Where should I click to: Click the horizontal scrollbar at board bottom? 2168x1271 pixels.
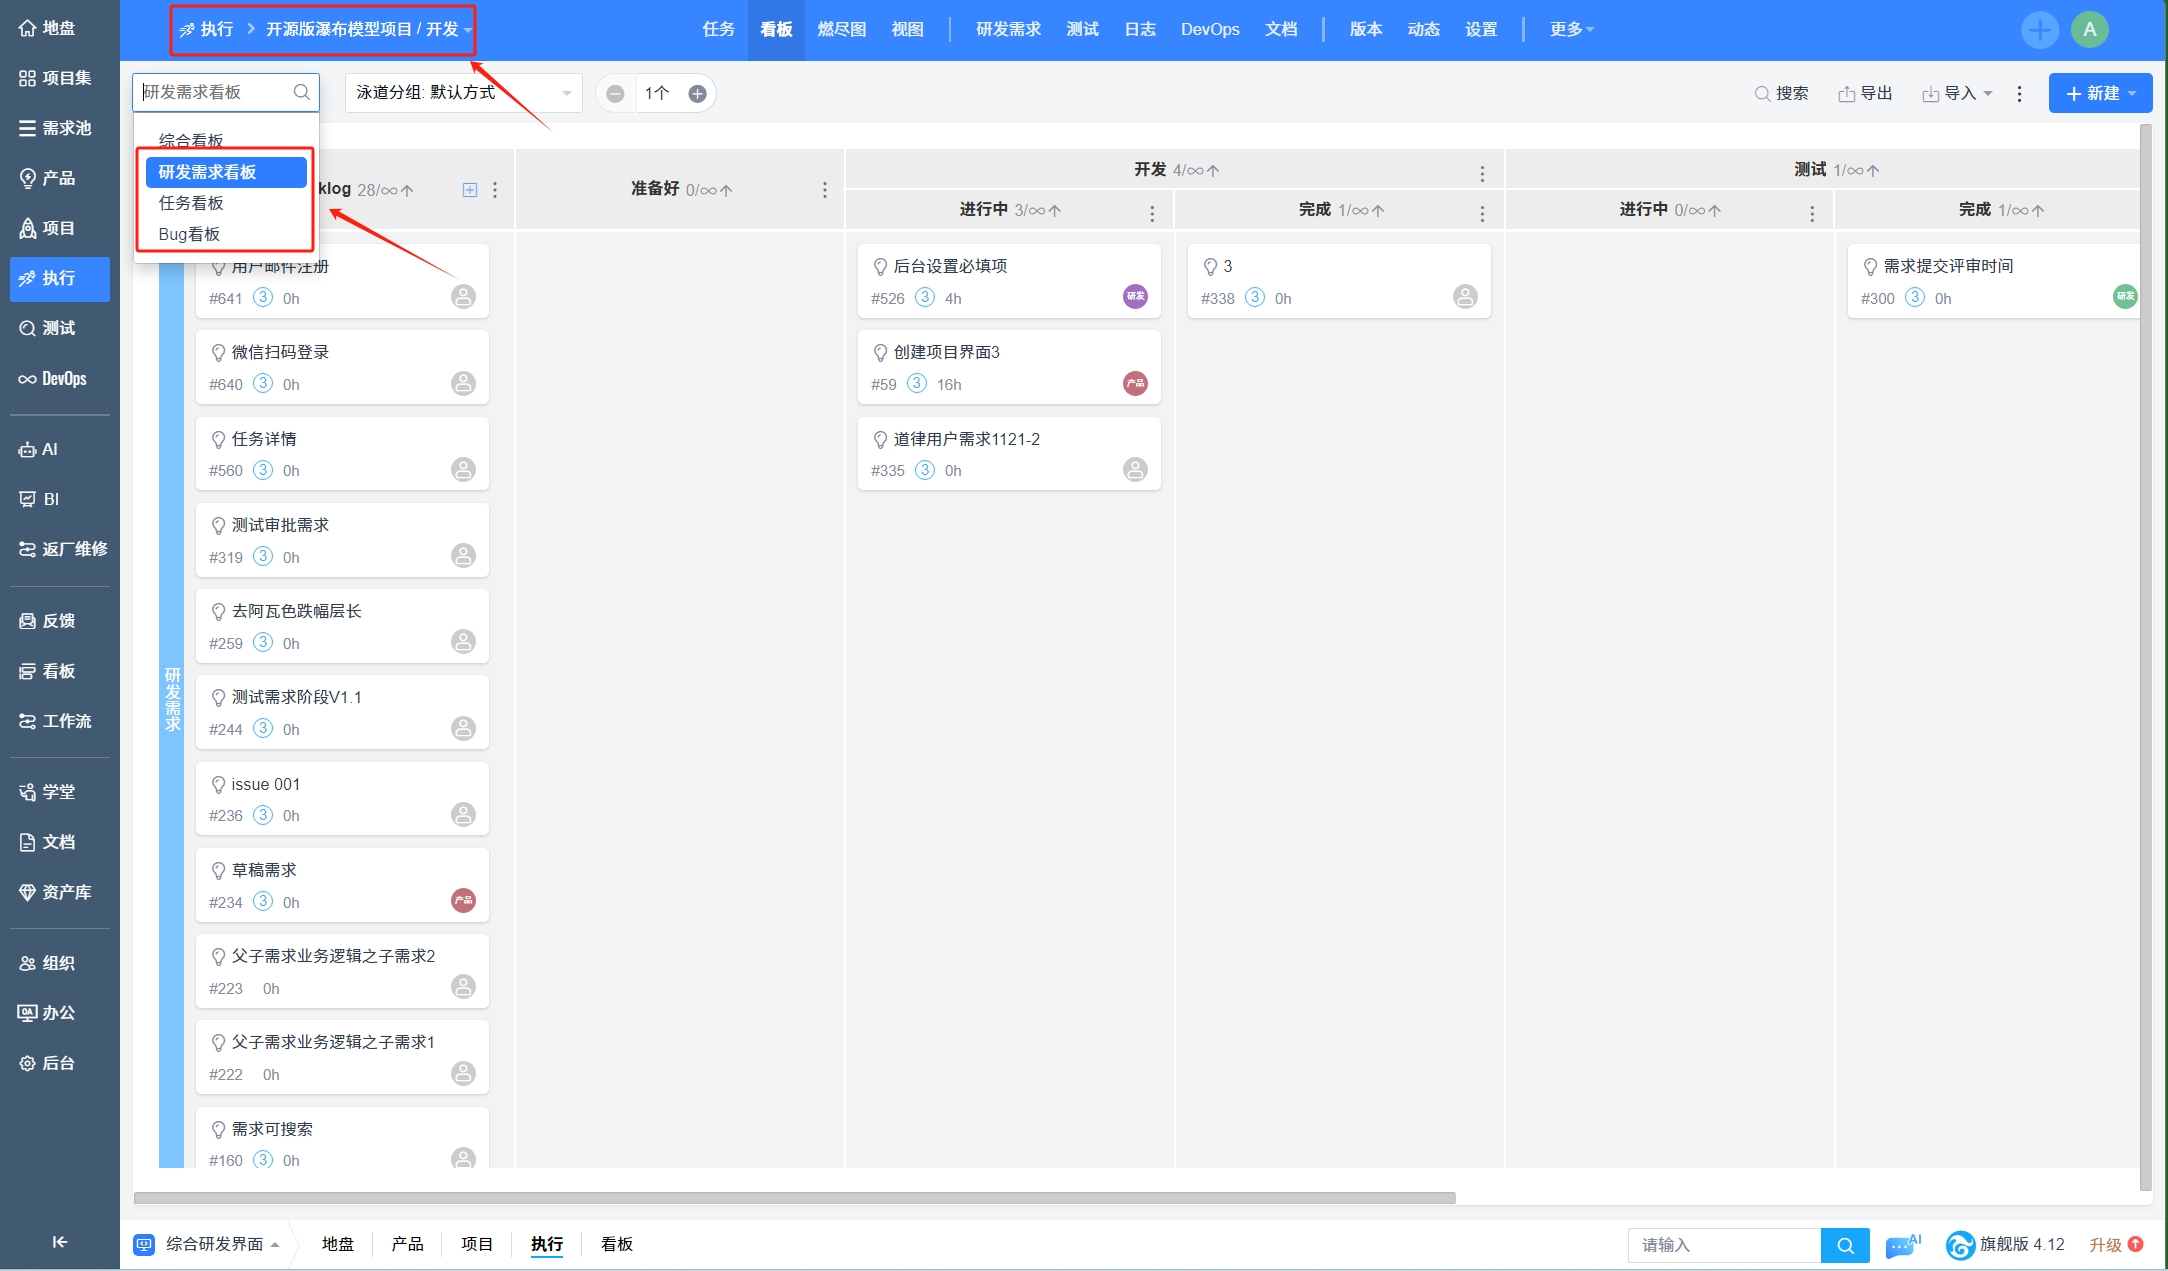(794, 1197)
